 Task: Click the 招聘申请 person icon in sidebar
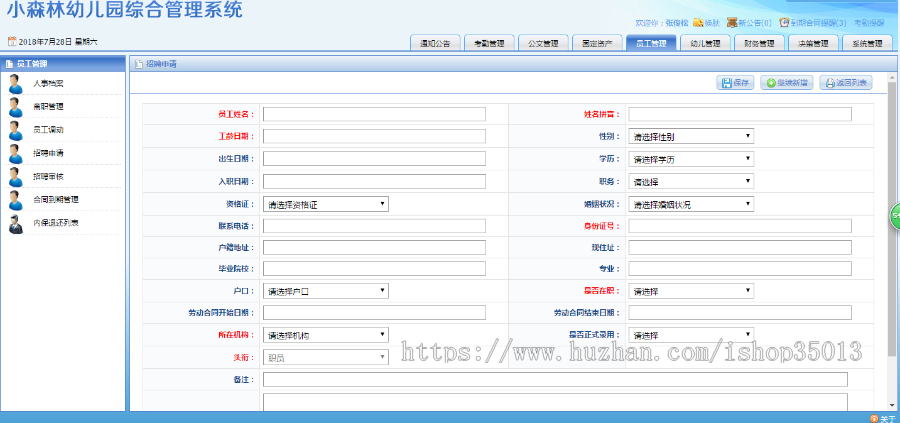coord(15,153)
